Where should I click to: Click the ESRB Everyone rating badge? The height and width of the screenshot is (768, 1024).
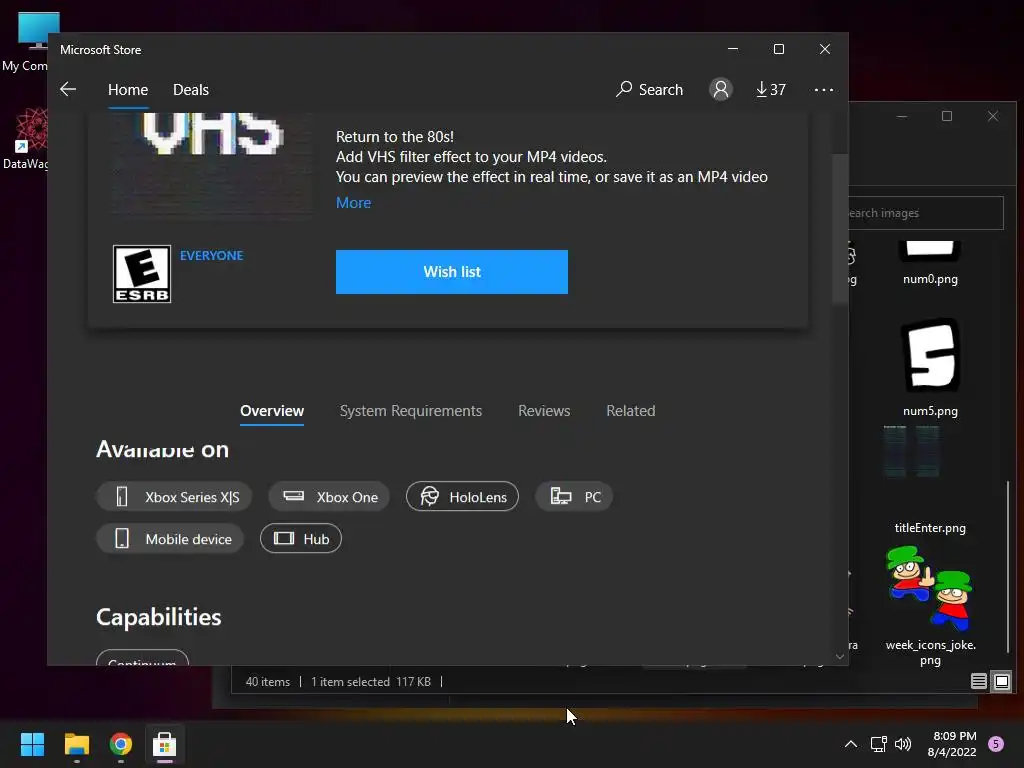pyautogui.click(x=142, y=274)
